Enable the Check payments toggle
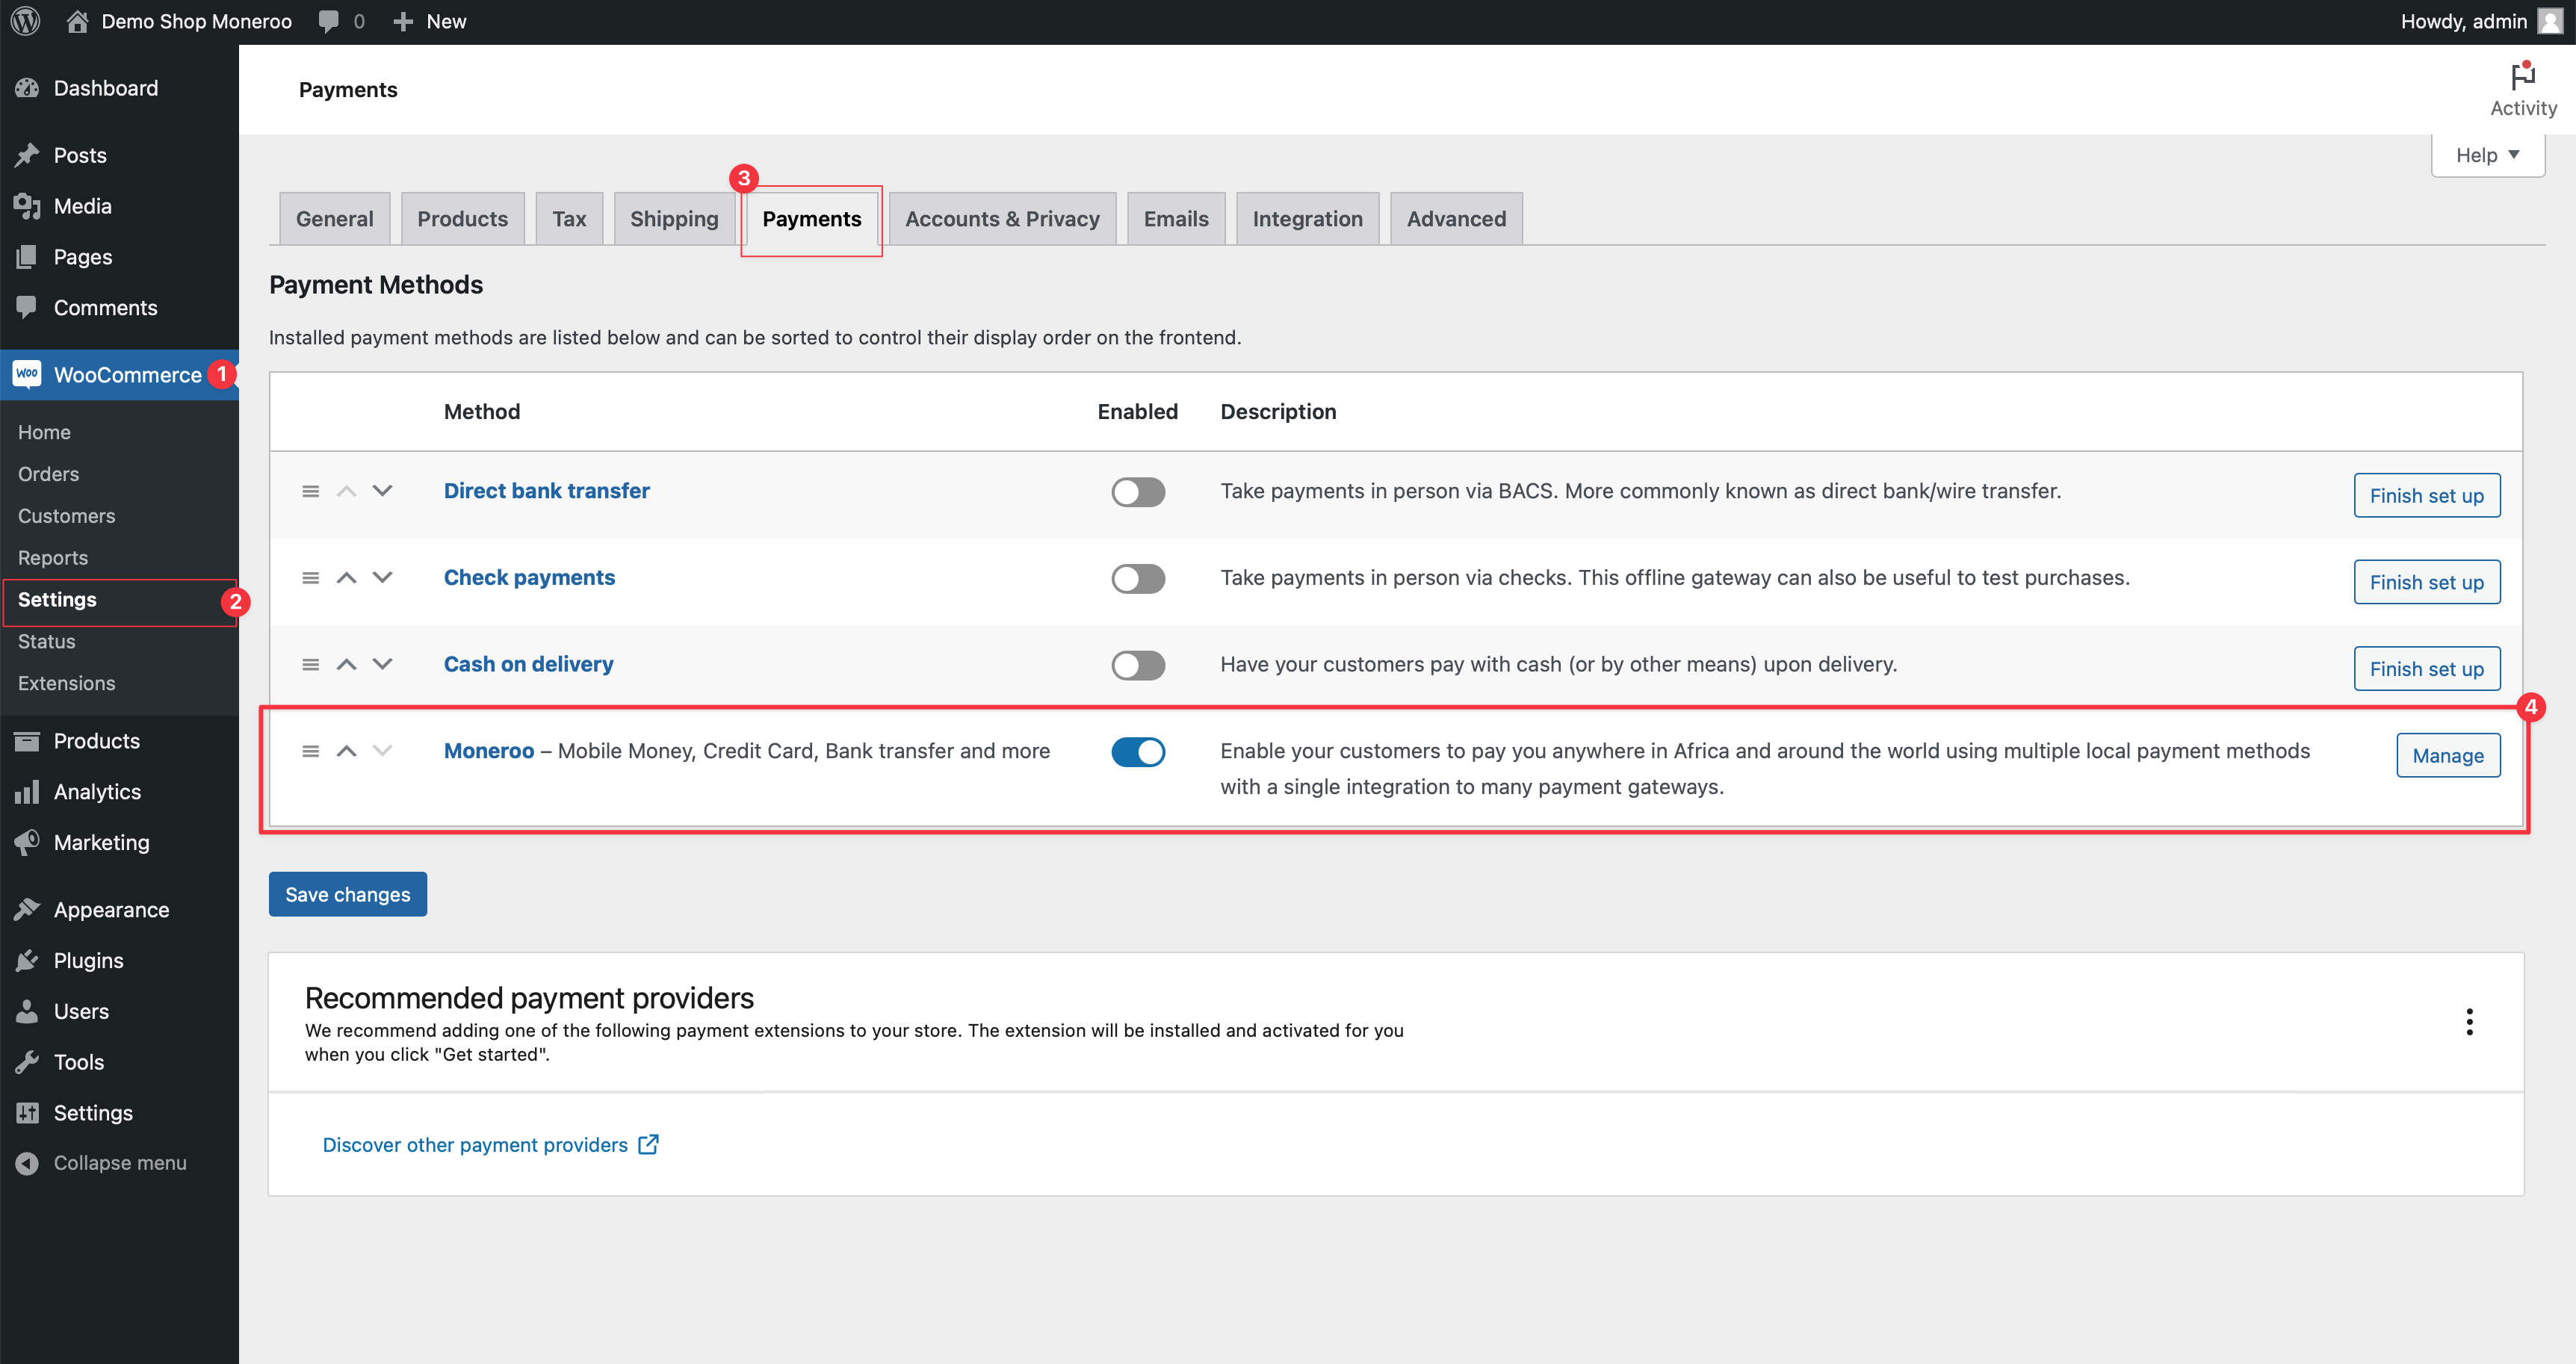2576x1364 pixels. pyautogui.click(x=1138, y=579)
